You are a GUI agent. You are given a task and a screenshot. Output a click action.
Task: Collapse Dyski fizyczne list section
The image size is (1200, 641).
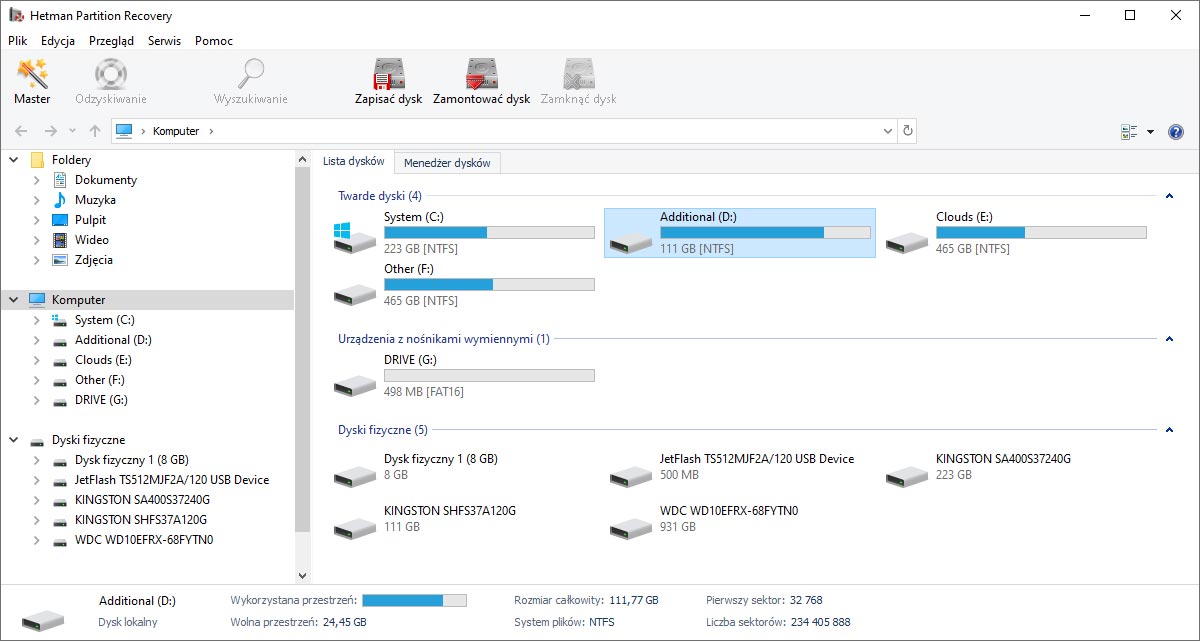coord(1169,430)
